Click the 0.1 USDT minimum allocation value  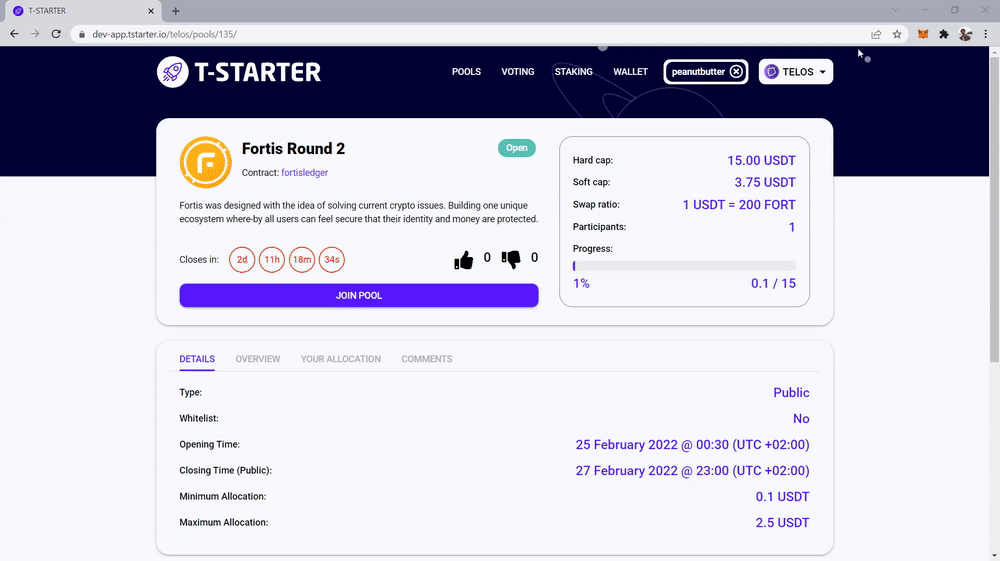(782, 497)
